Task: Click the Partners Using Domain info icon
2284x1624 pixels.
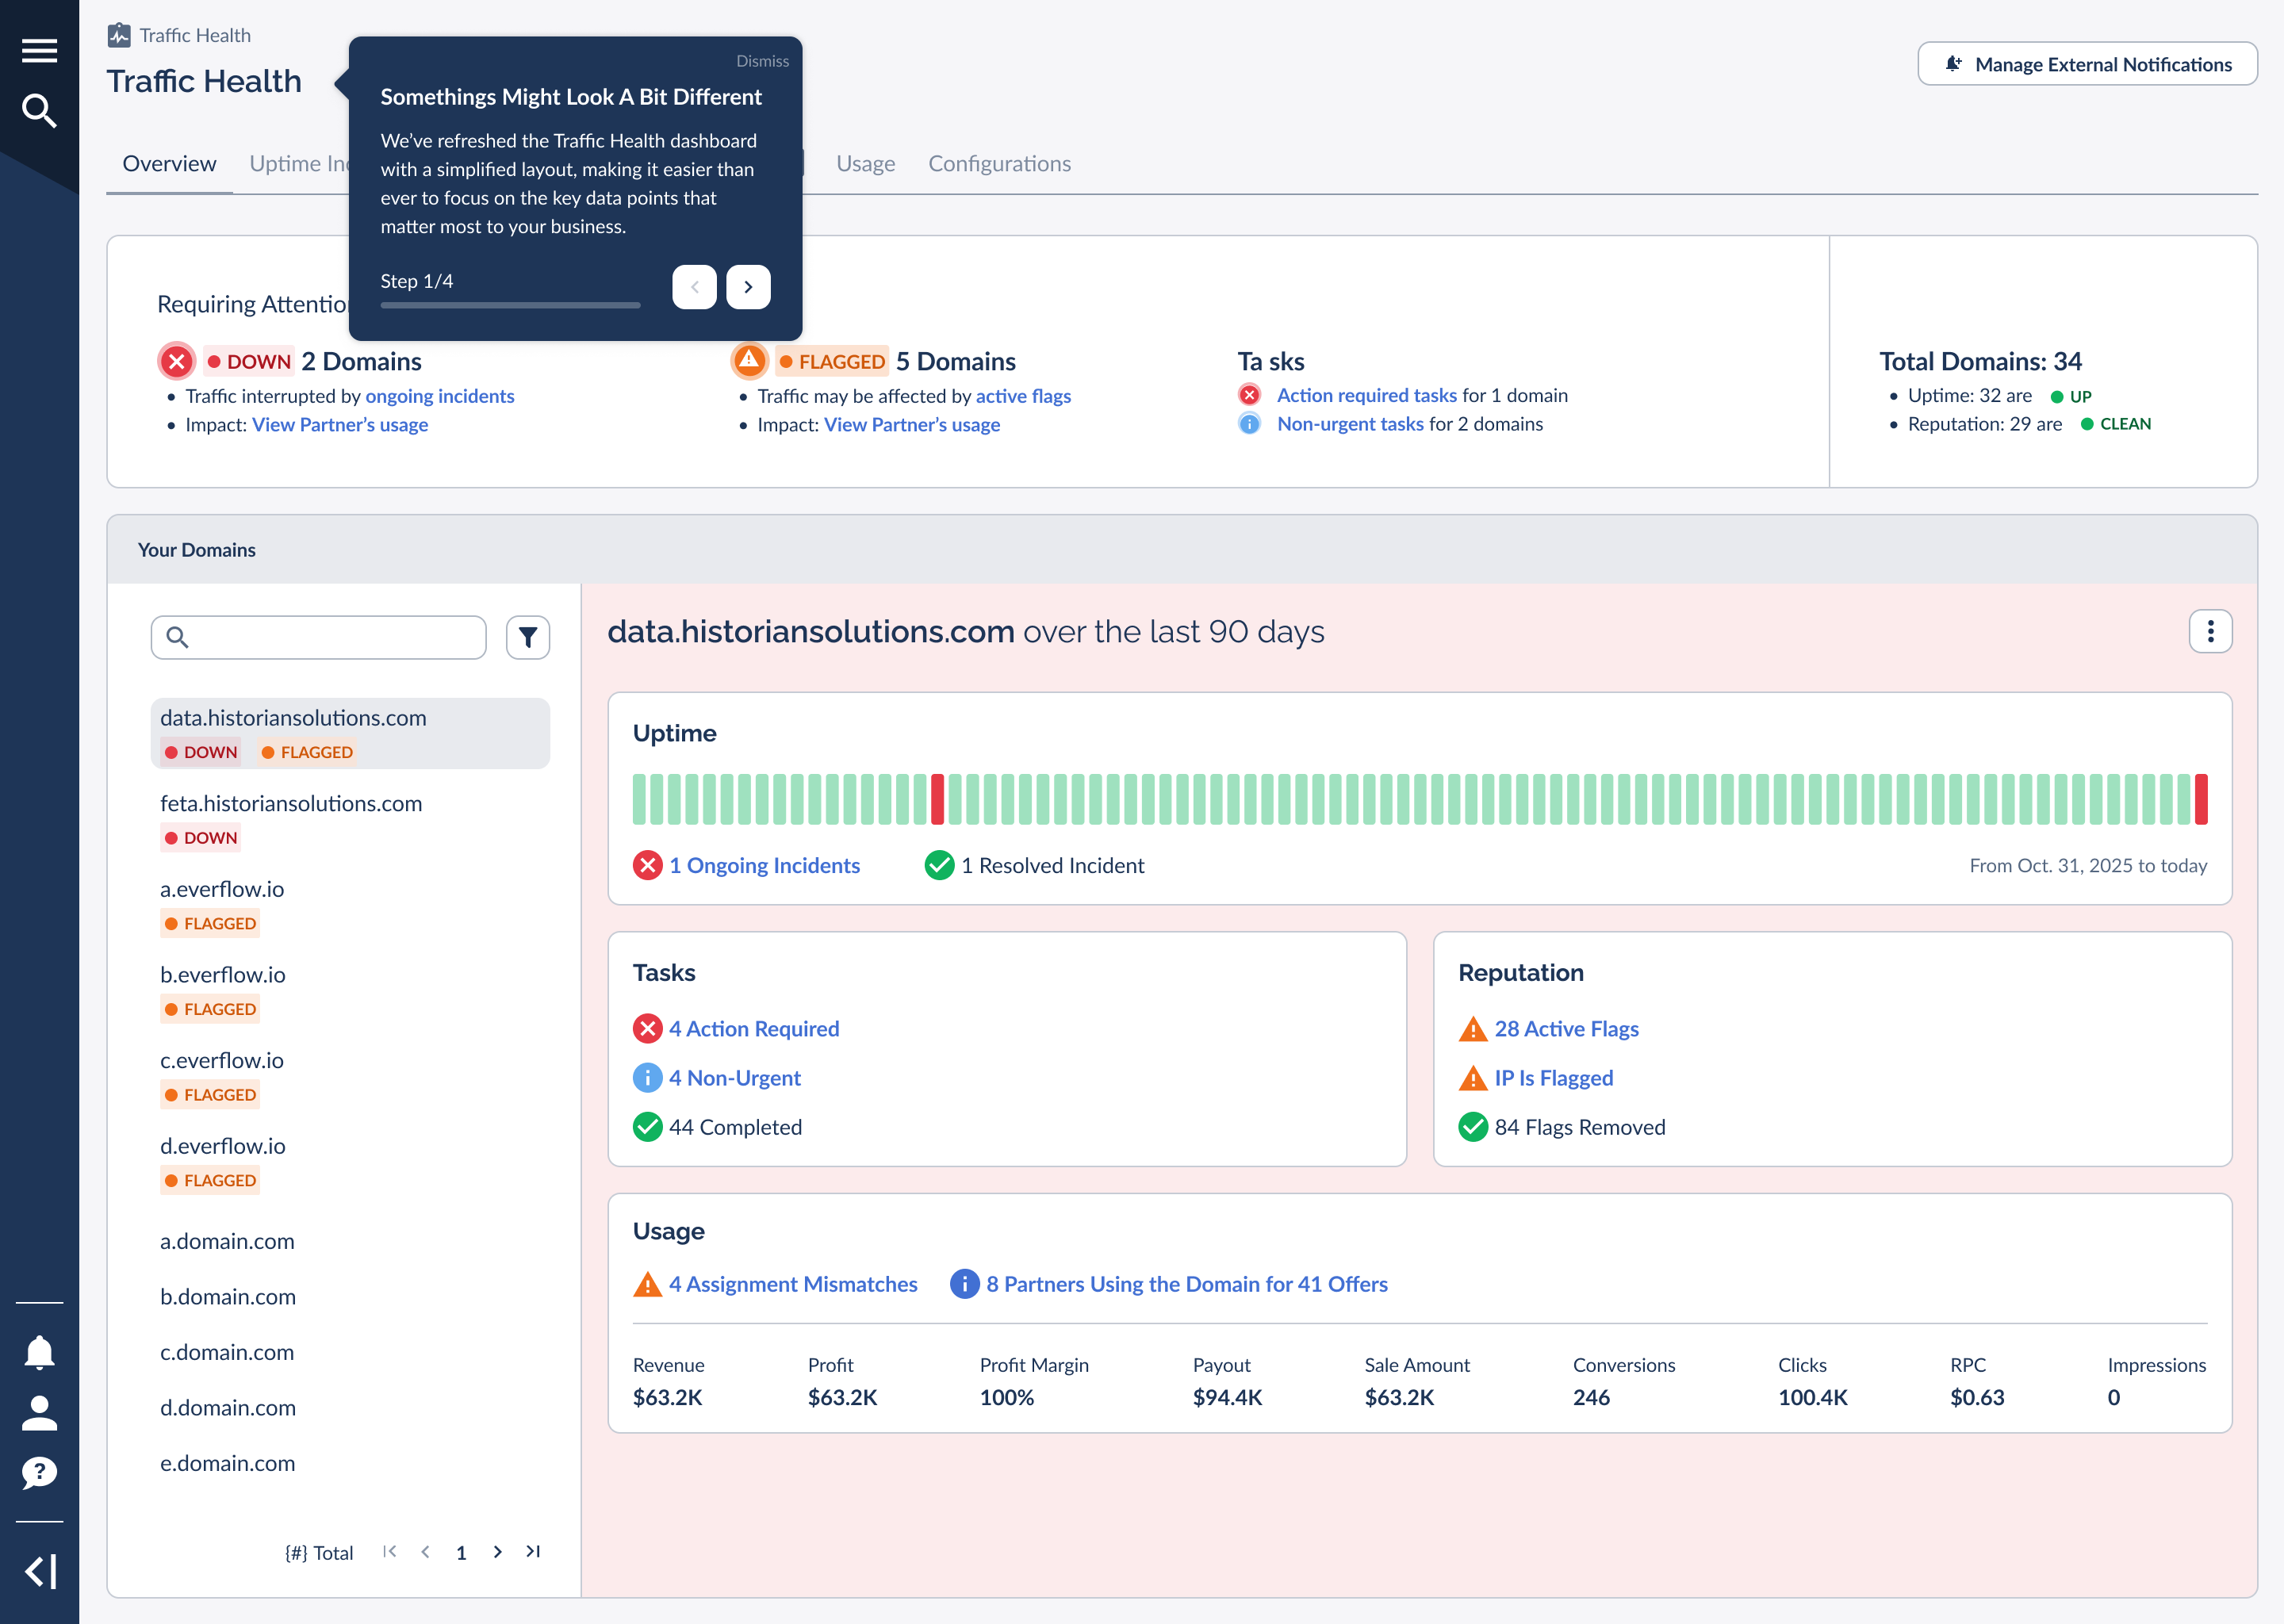Action: pyautogui.click(x=965, y=1283)
